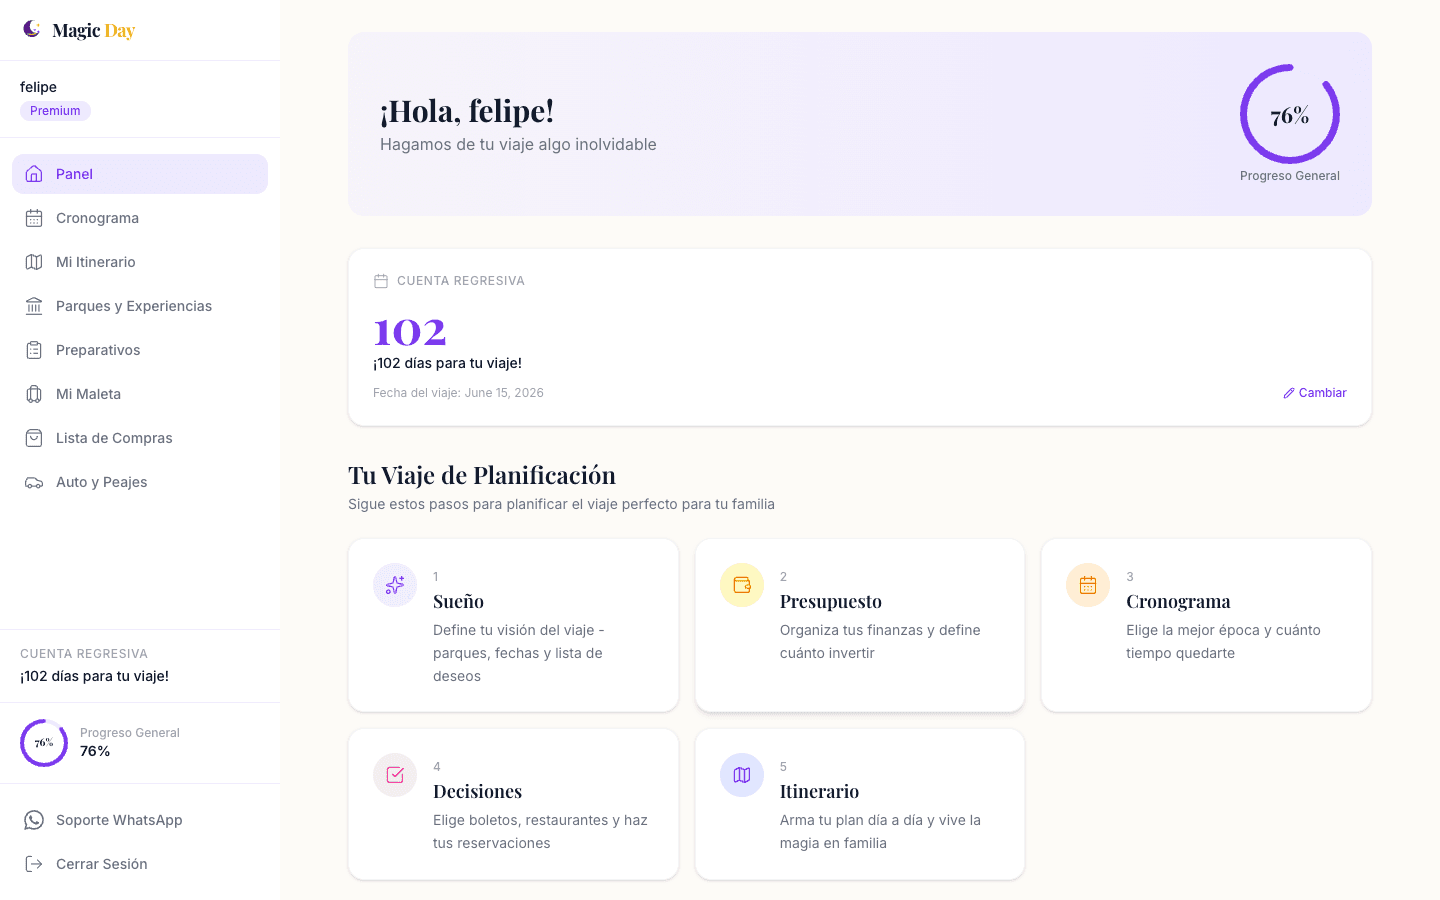Click the Presupuesto wallet icon

click(x=742, y=585)
